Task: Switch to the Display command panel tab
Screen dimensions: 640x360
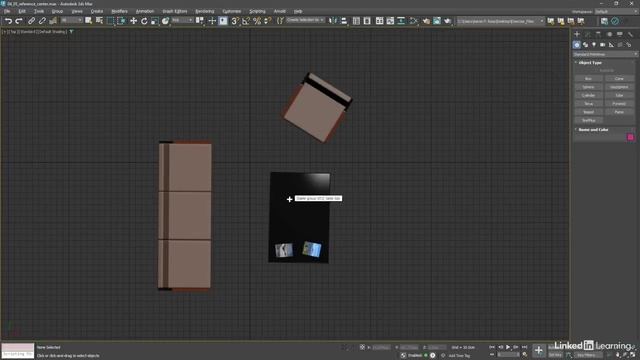Action: pyautogui.click(x=620, y=34)
